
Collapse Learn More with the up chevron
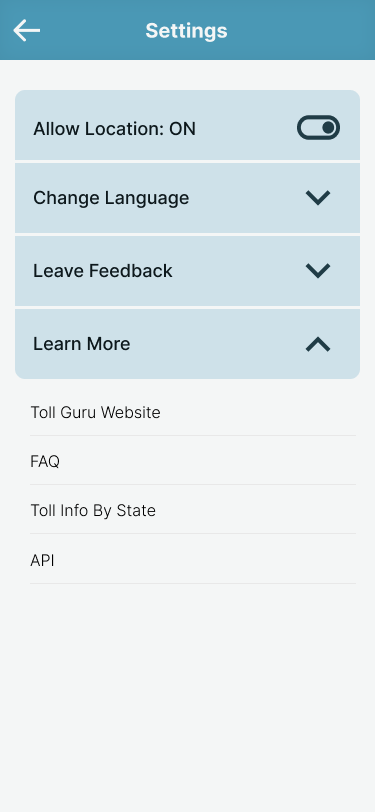coord(318,344)
